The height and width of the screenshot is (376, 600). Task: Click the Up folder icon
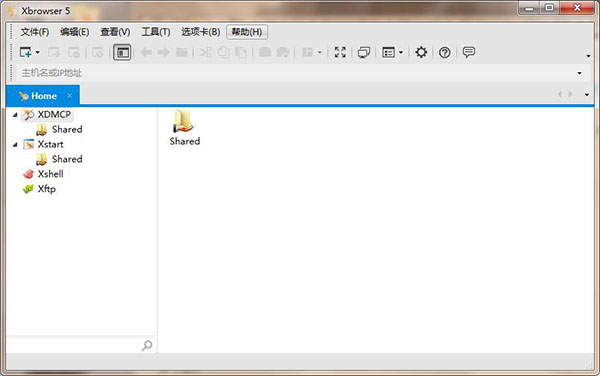point(181,52)
